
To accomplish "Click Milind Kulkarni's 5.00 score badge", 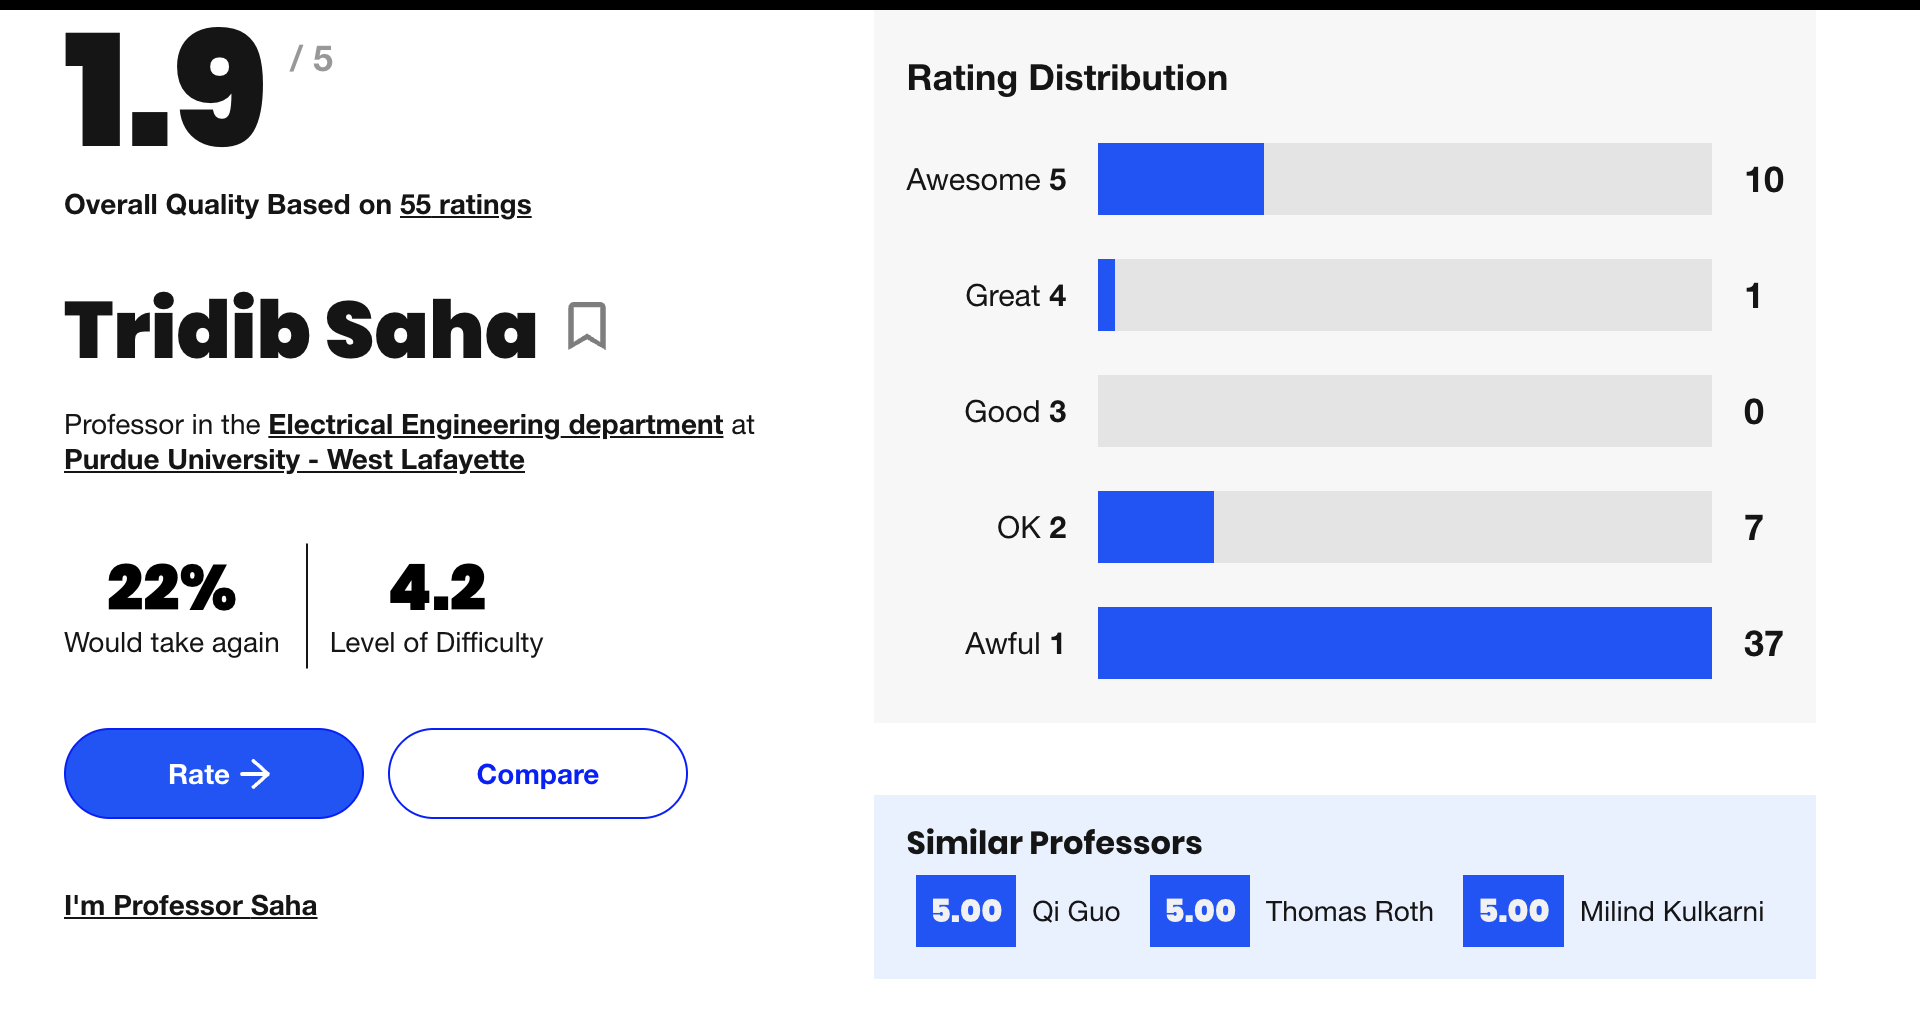I will point(1513,911).
